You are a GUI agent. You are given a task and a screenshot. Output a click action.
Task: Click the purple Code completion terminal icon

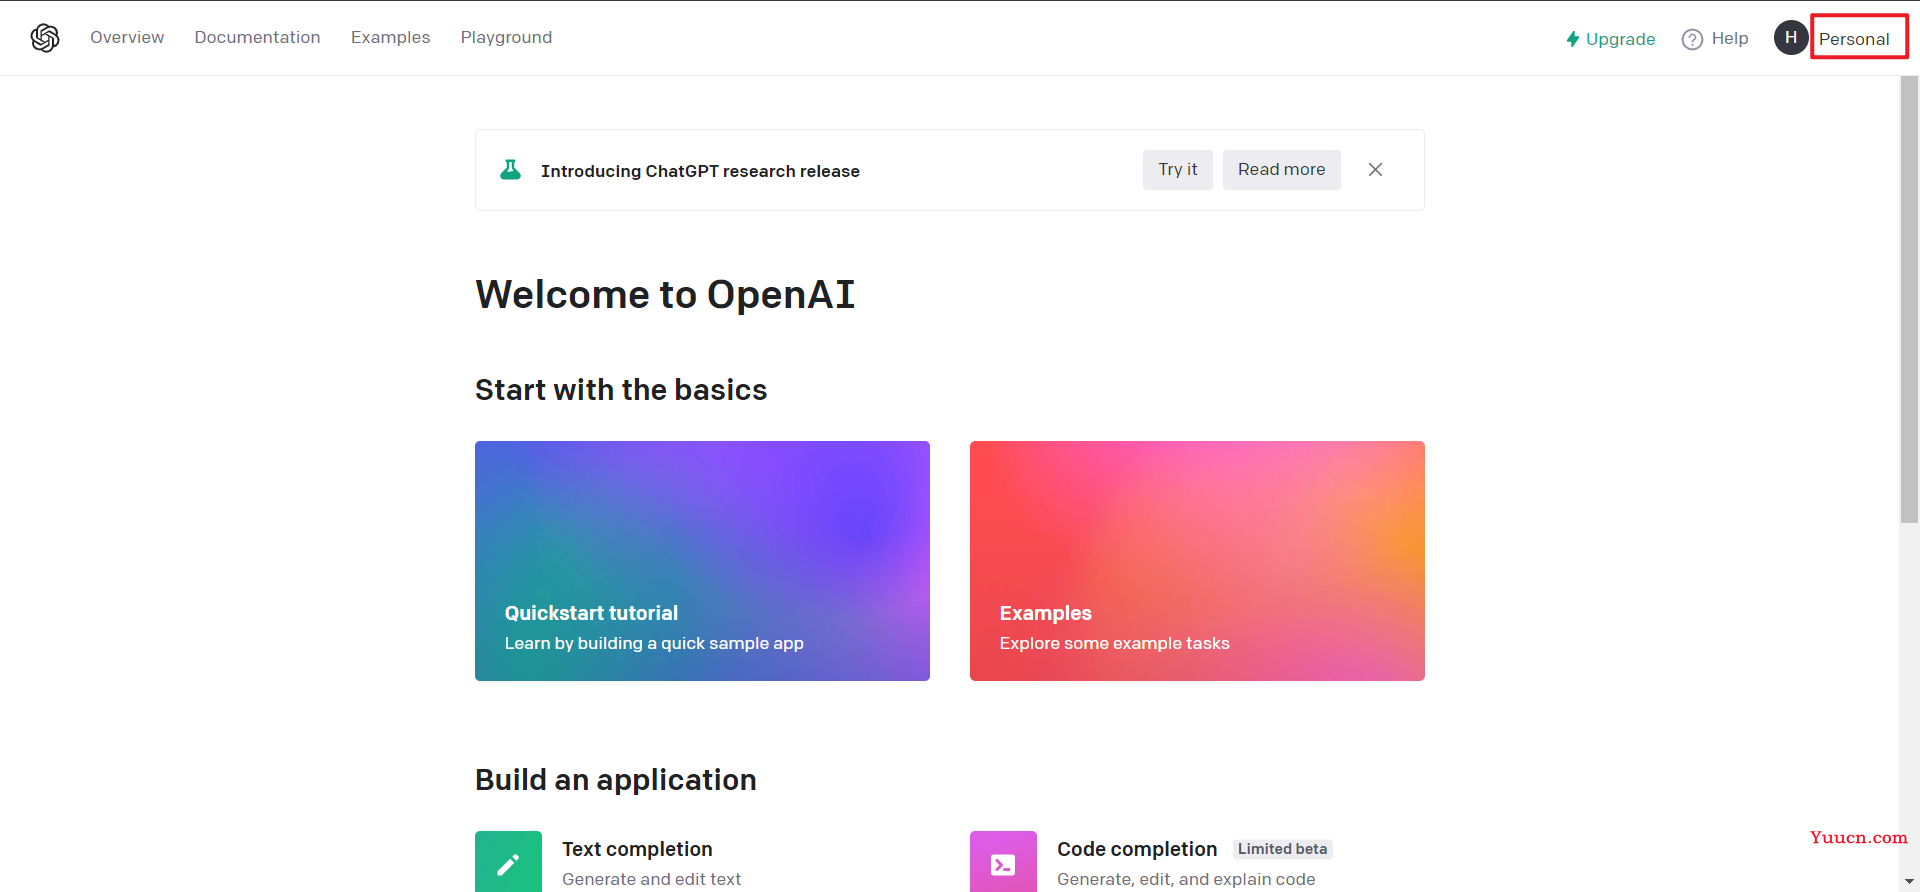1003,862
